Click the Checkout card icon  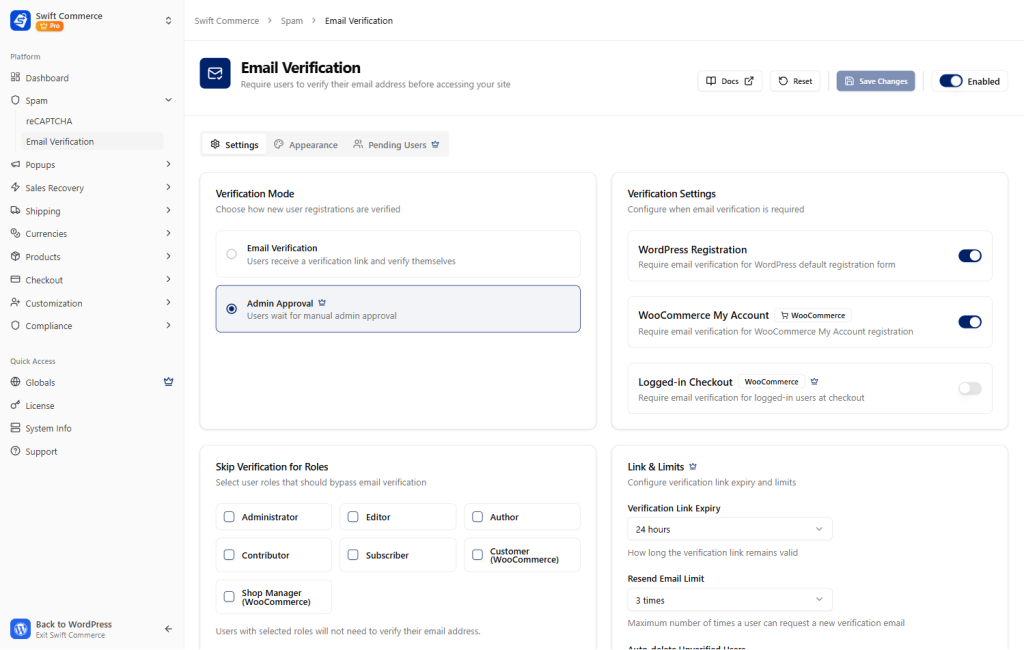(x=15, y=280)
